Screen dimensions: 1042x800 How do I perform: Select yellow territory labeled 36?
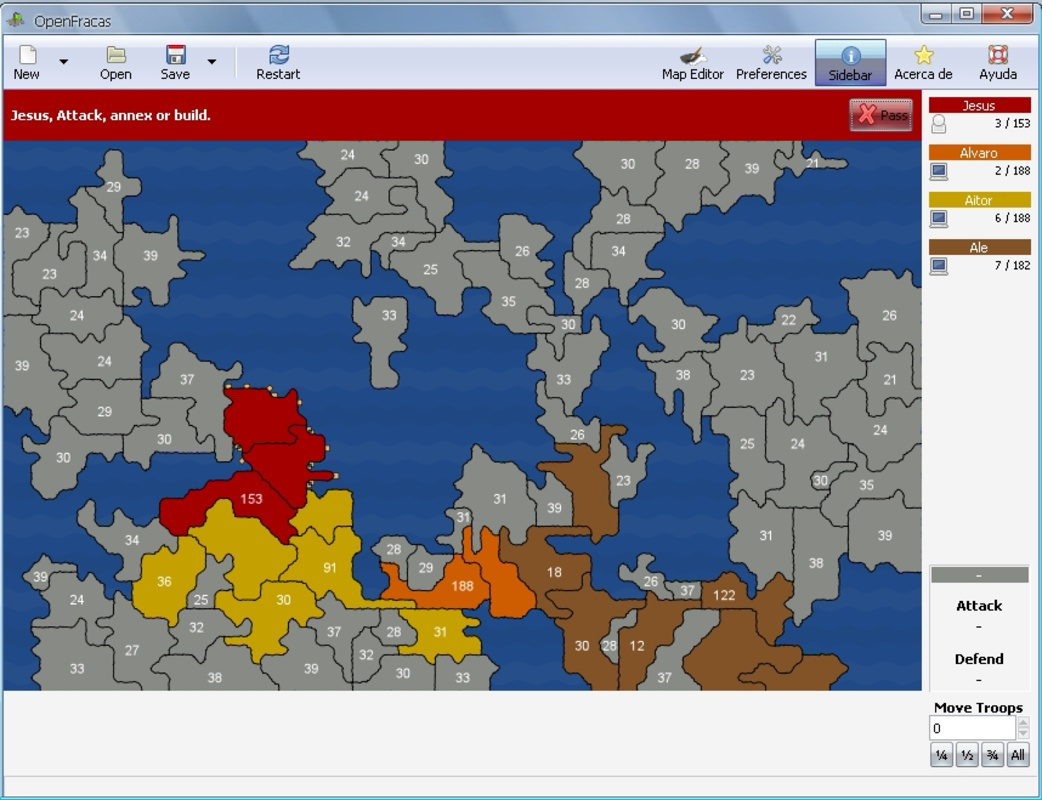pos(164,581)
